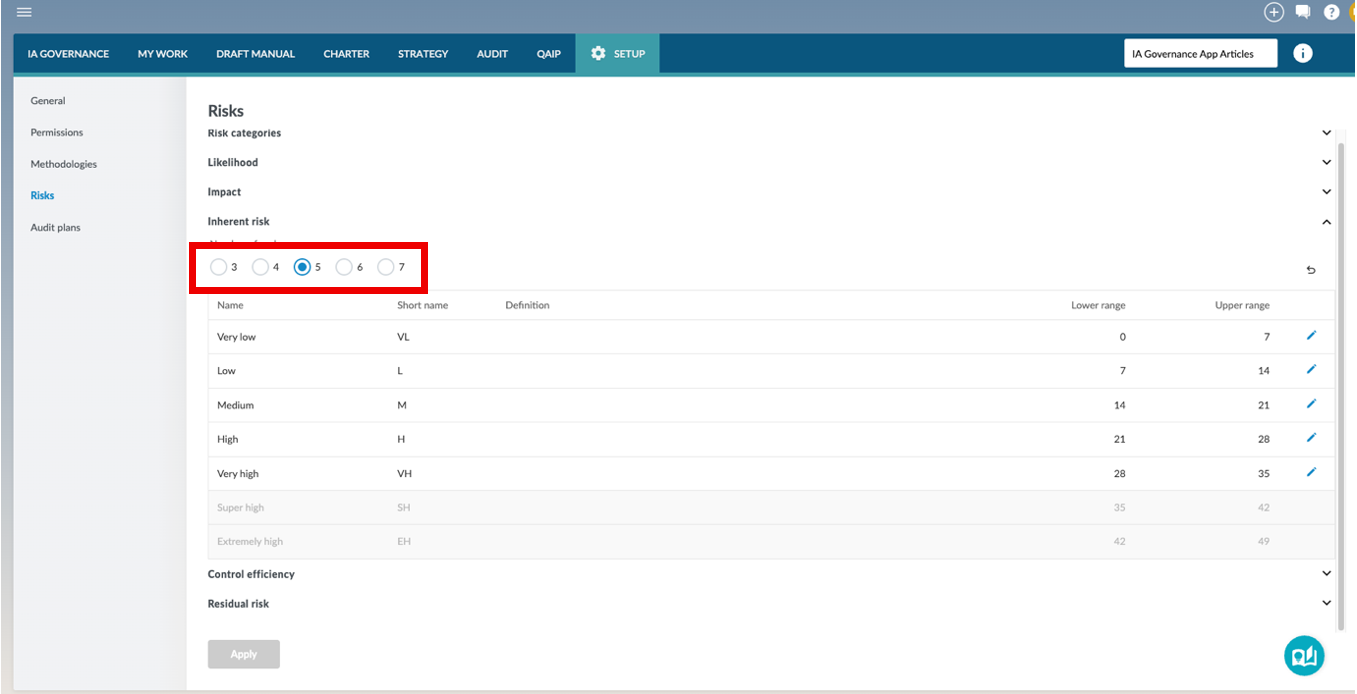This screenshot has width=1357, height=694.
Task: Click the Inherent risk section title
Action: coord(238,221)
